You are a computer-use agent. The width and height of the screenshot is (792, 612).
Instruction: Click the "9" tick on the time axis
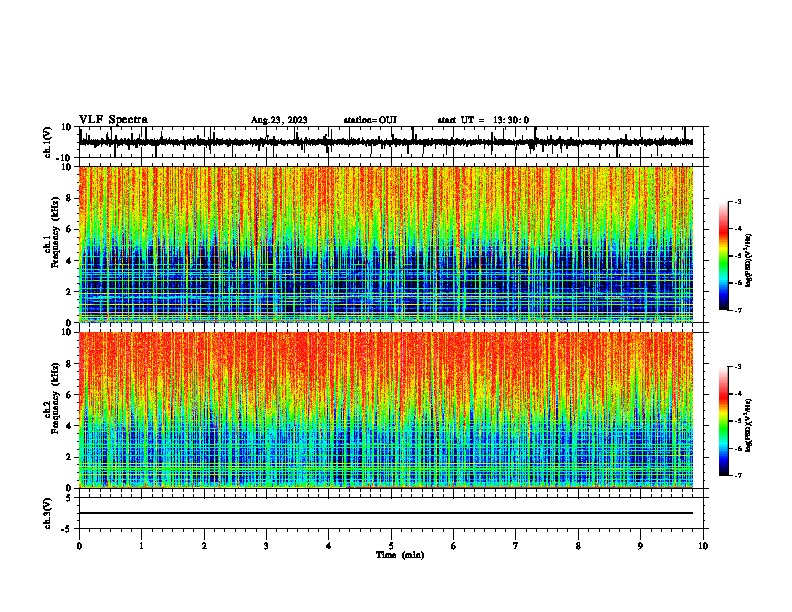pos(640,546)
